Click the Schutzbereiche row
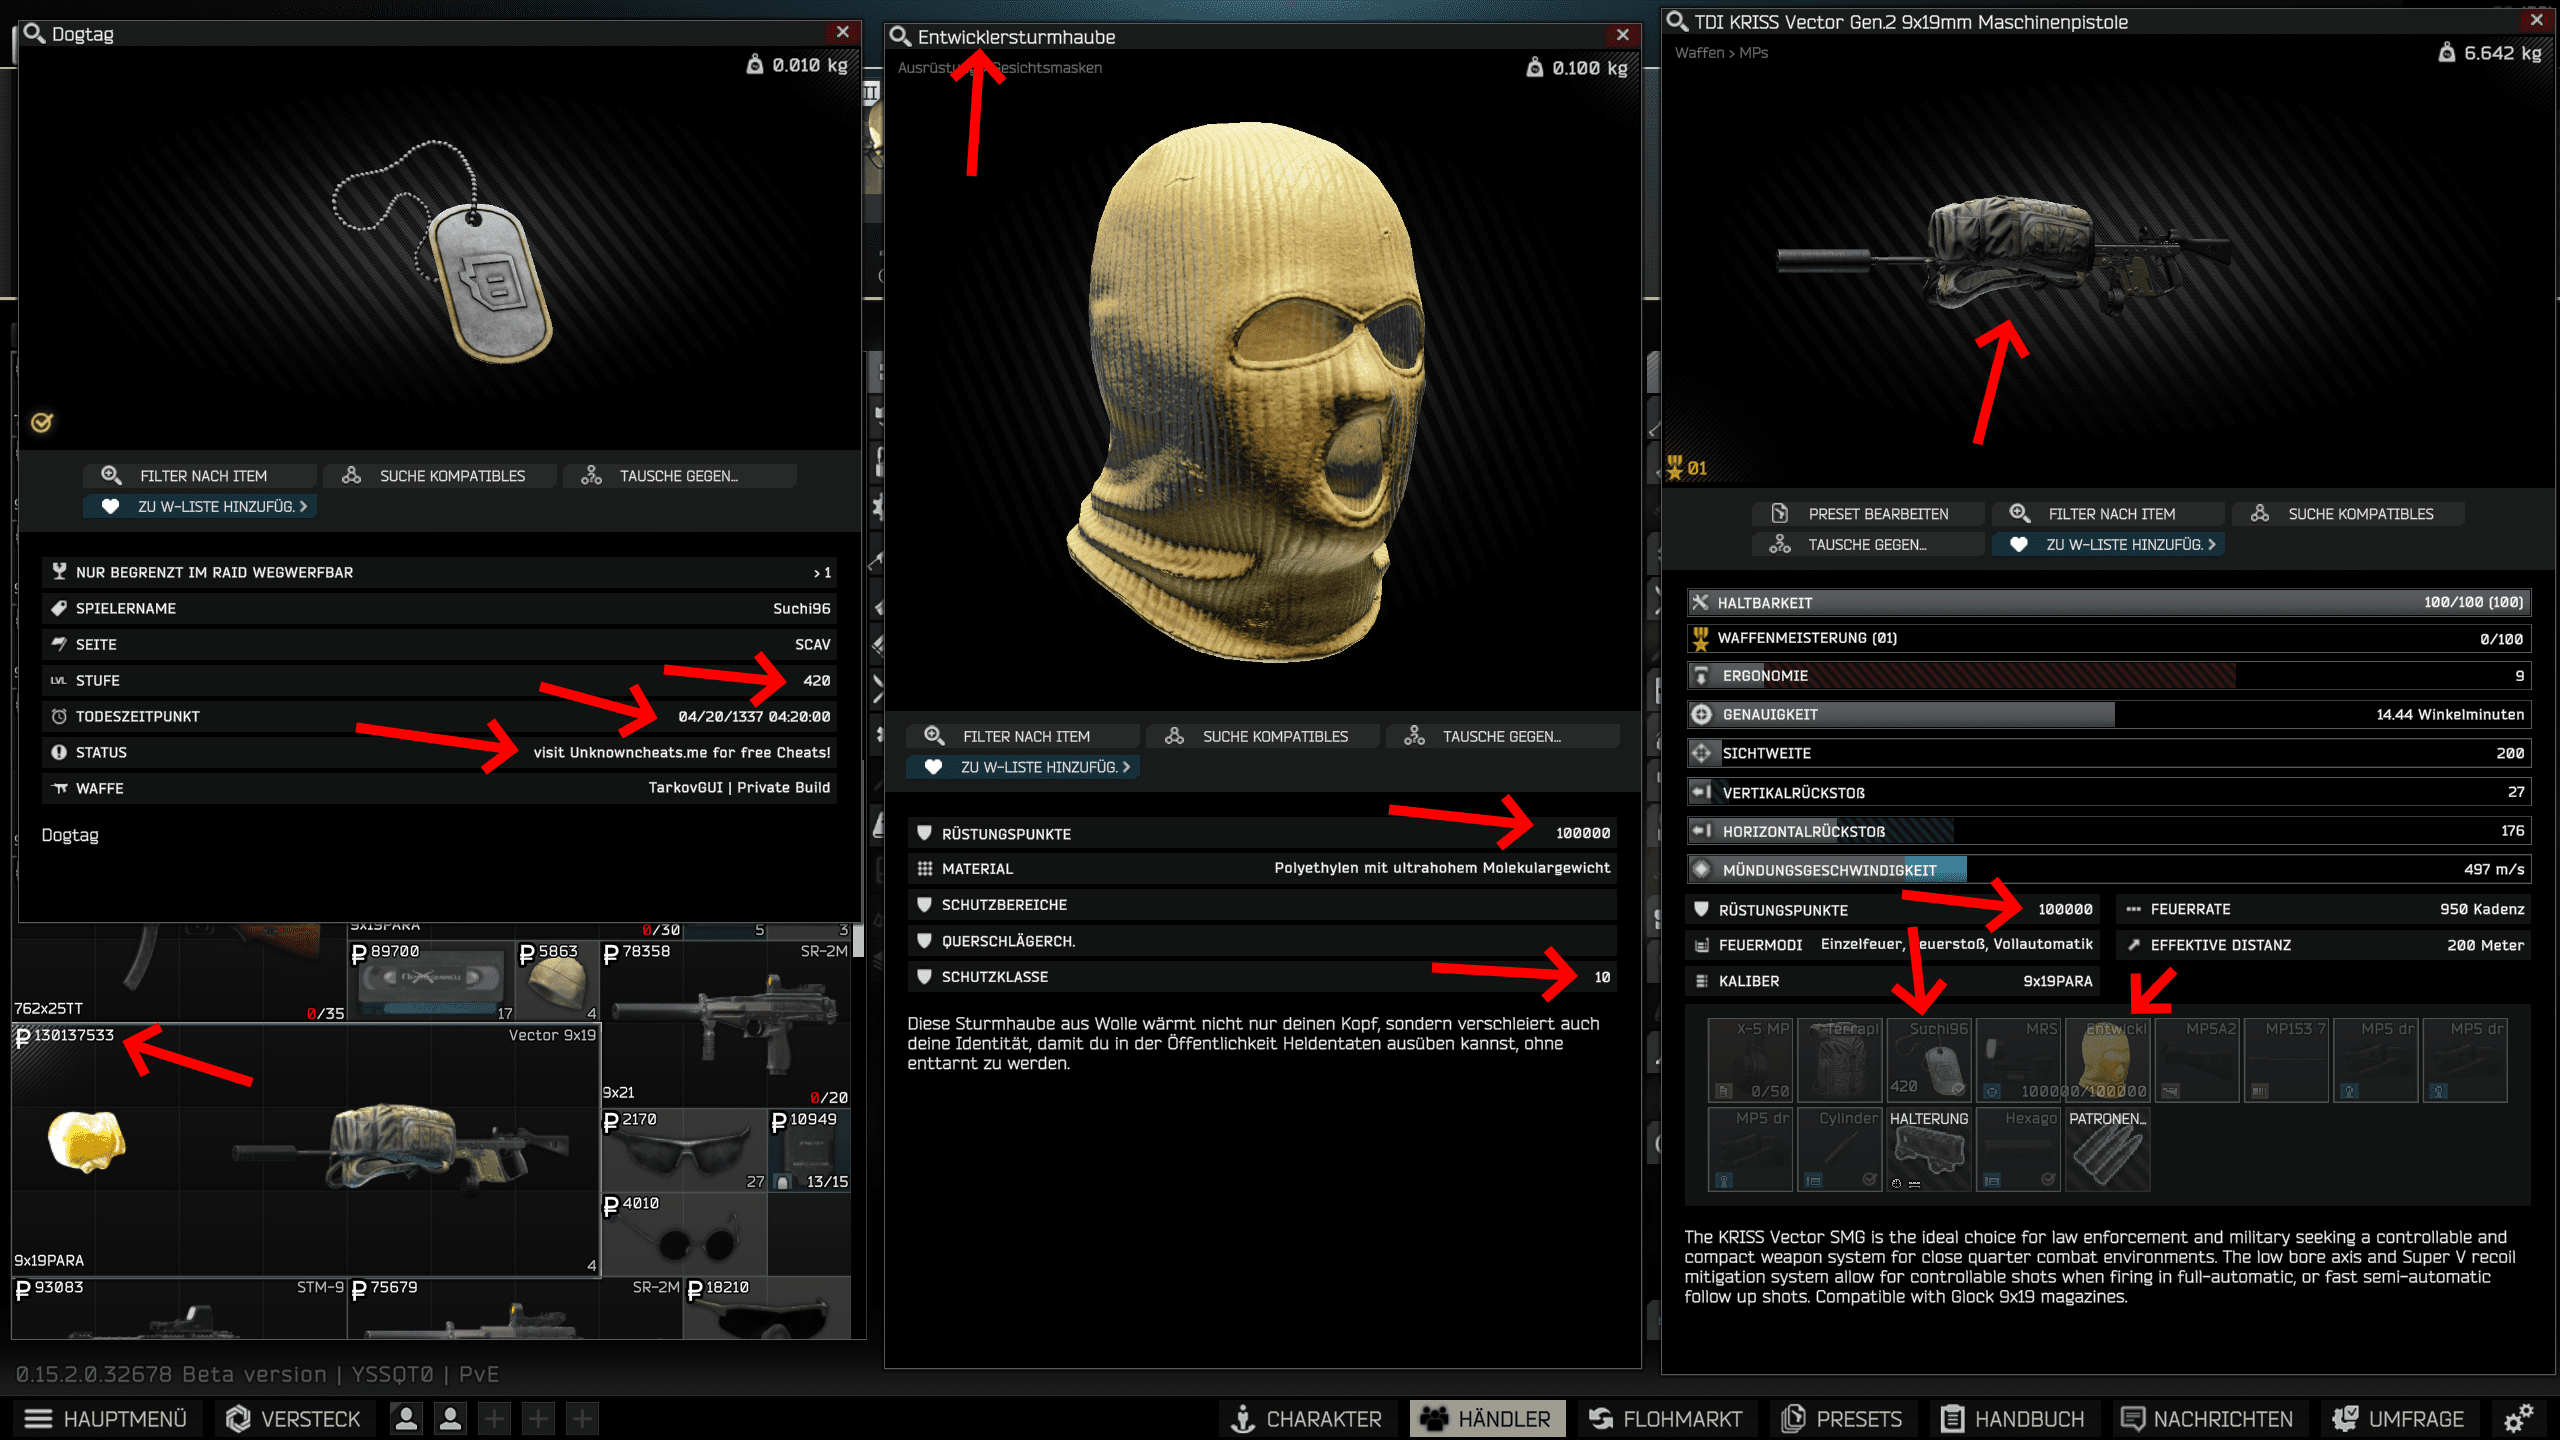The height and width of the screenshot is (1440, 2560). (x=1262, y=905)
